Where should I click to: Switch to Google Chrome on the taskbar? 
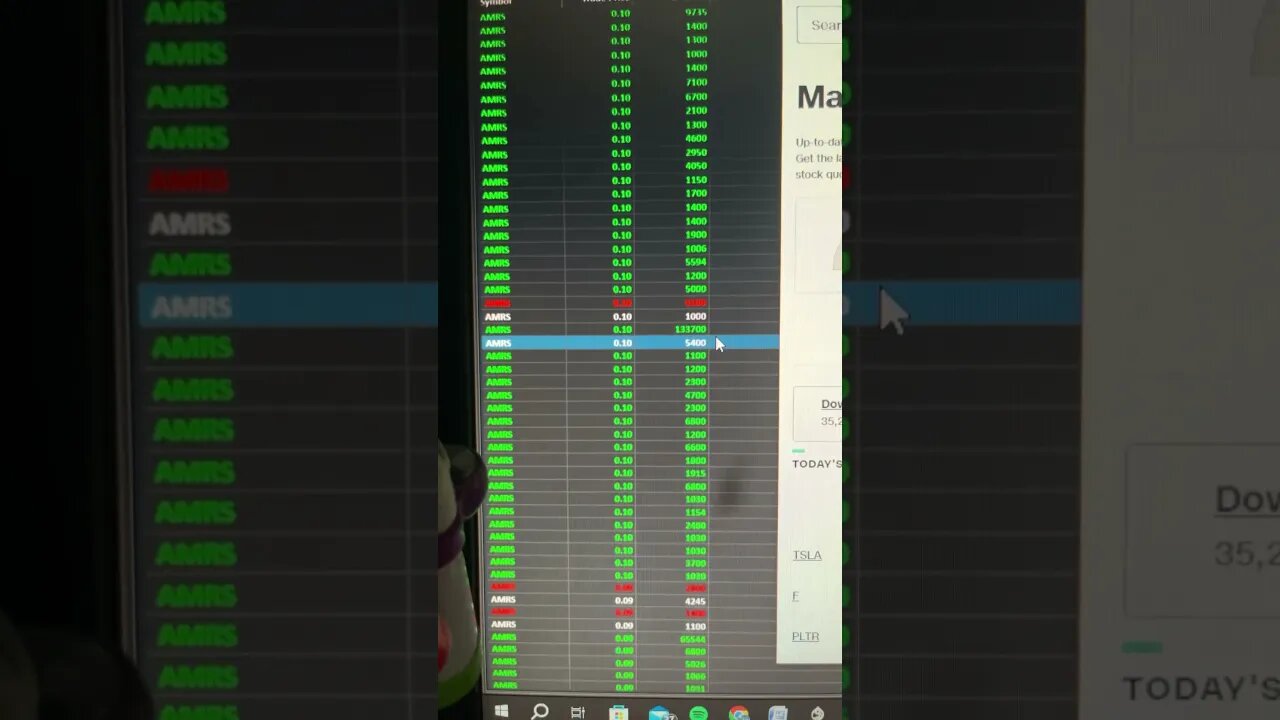[739, 713]
